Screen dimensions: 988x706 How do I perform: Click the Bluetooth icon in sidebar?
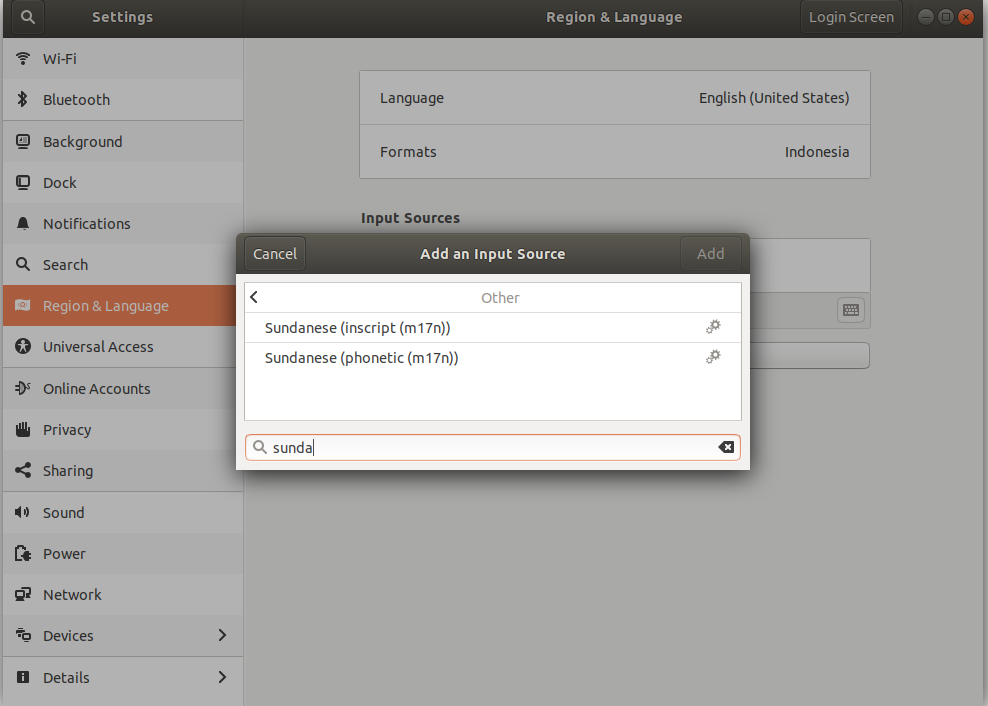[23, 100]
